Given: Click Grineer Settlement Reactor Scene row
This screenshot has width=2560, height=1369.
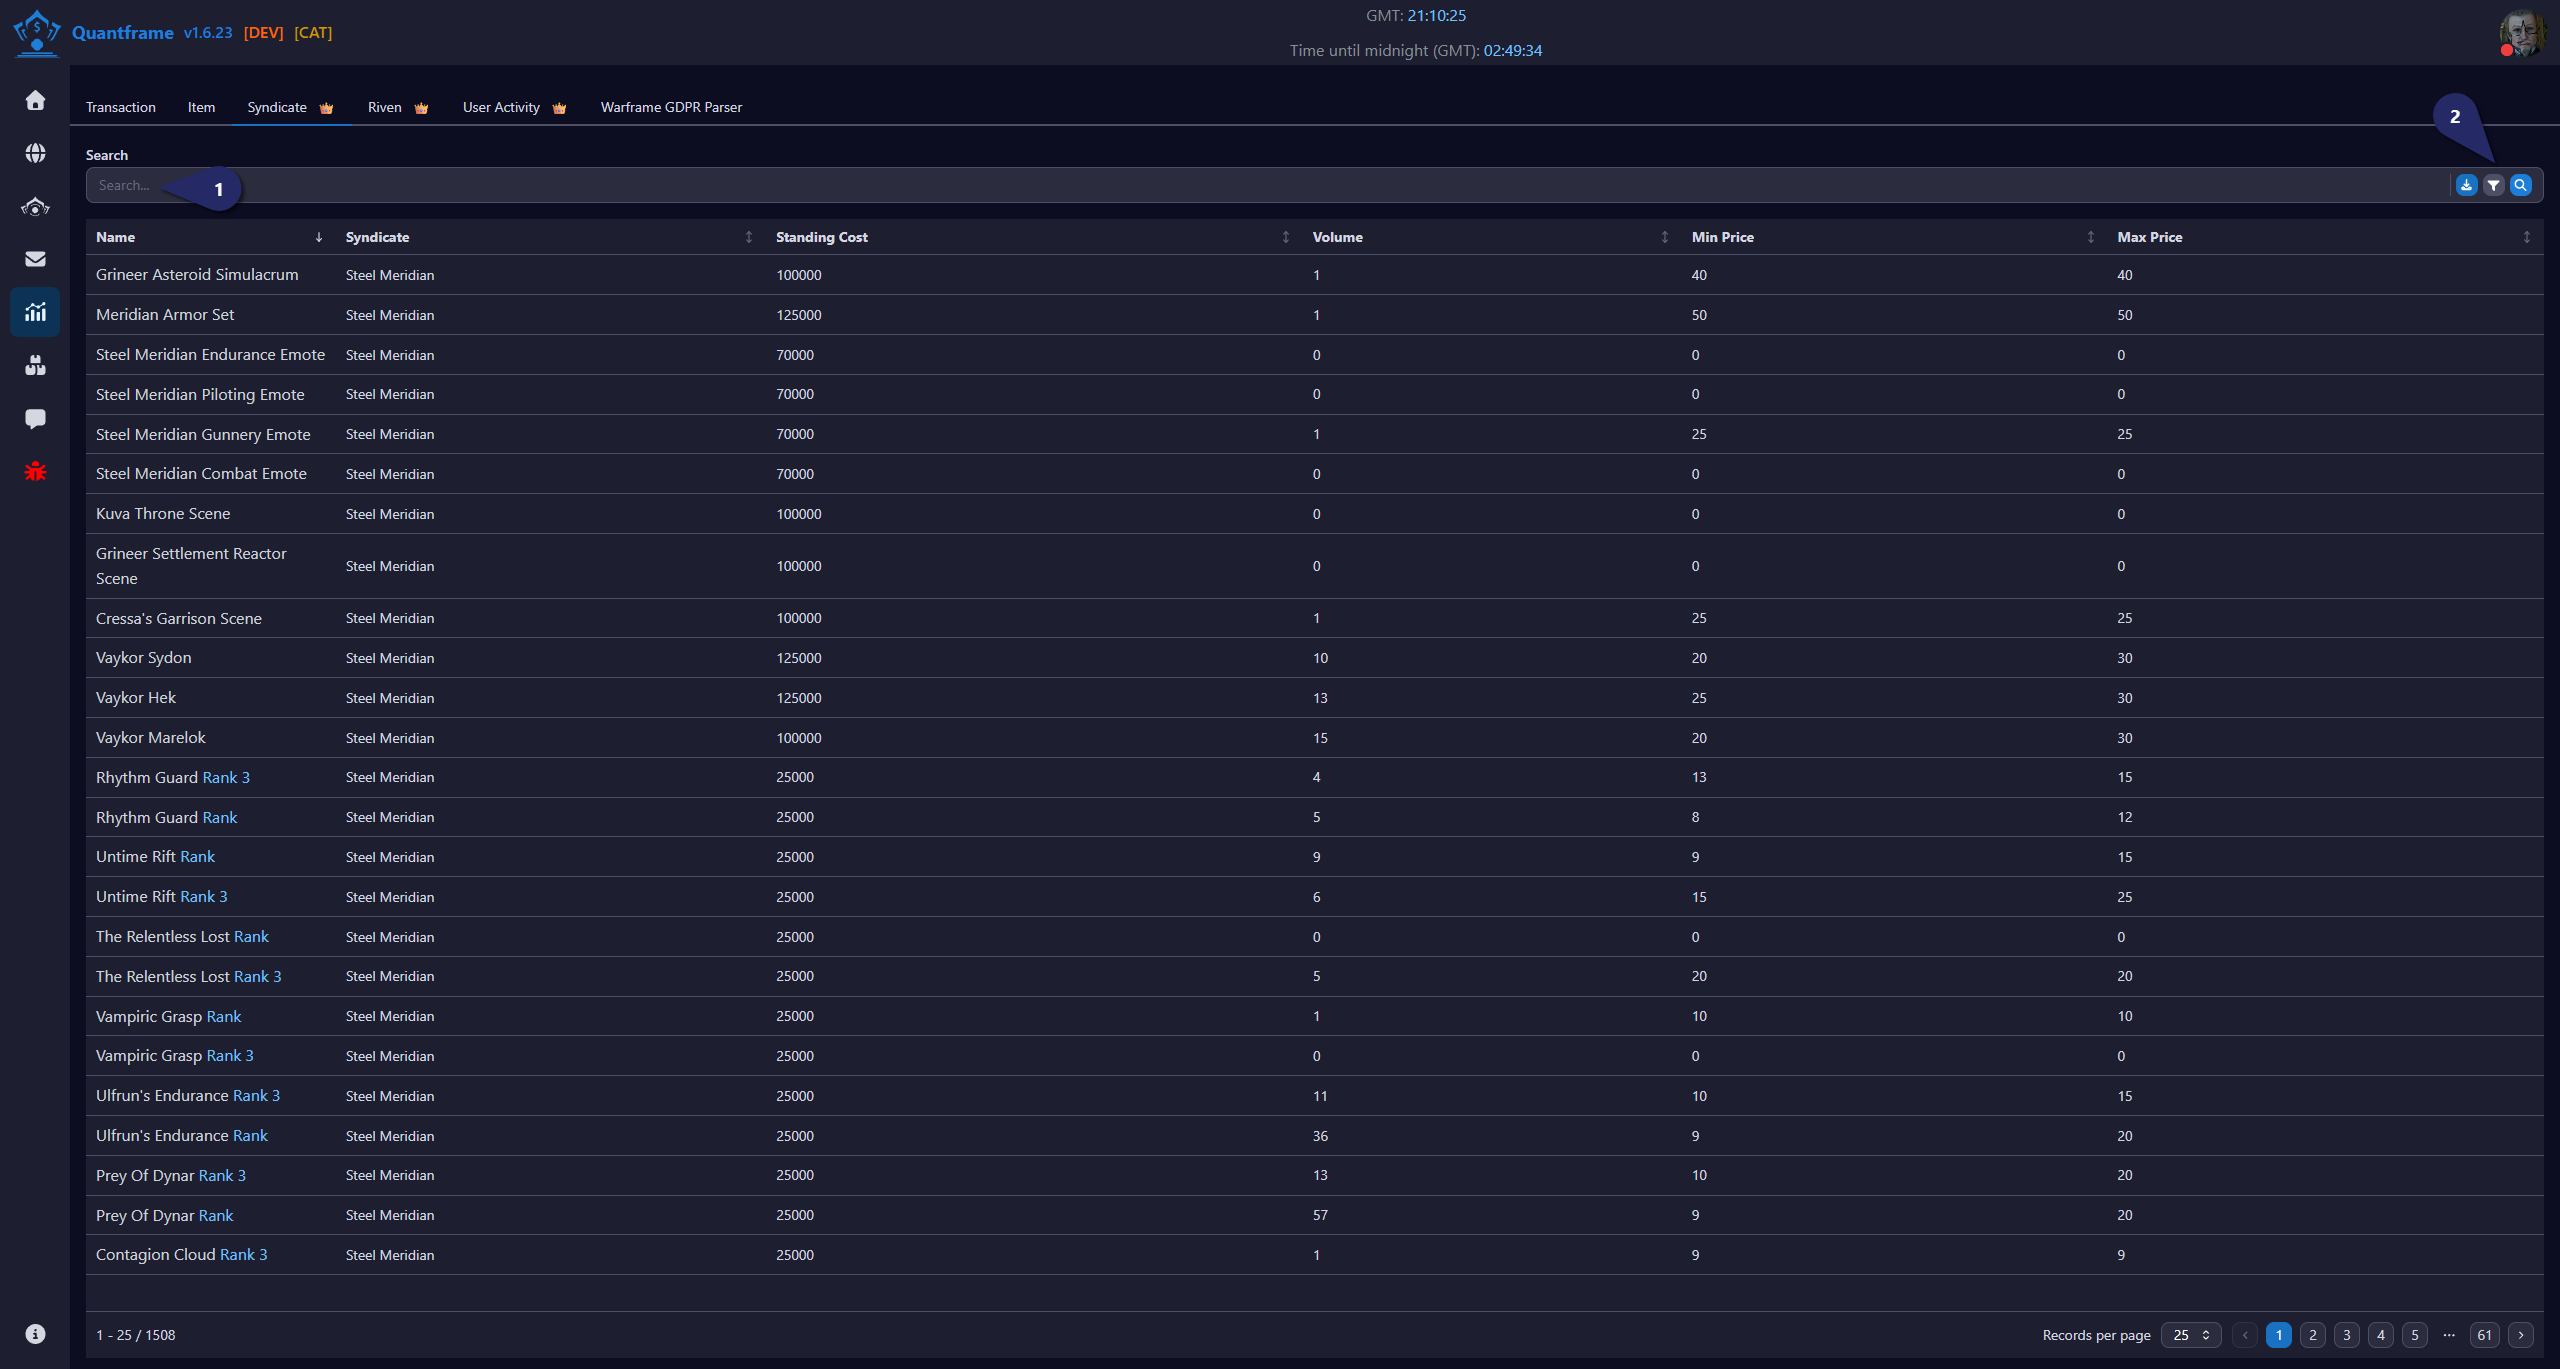Looking at the screenshot, I should [1314, 566].
